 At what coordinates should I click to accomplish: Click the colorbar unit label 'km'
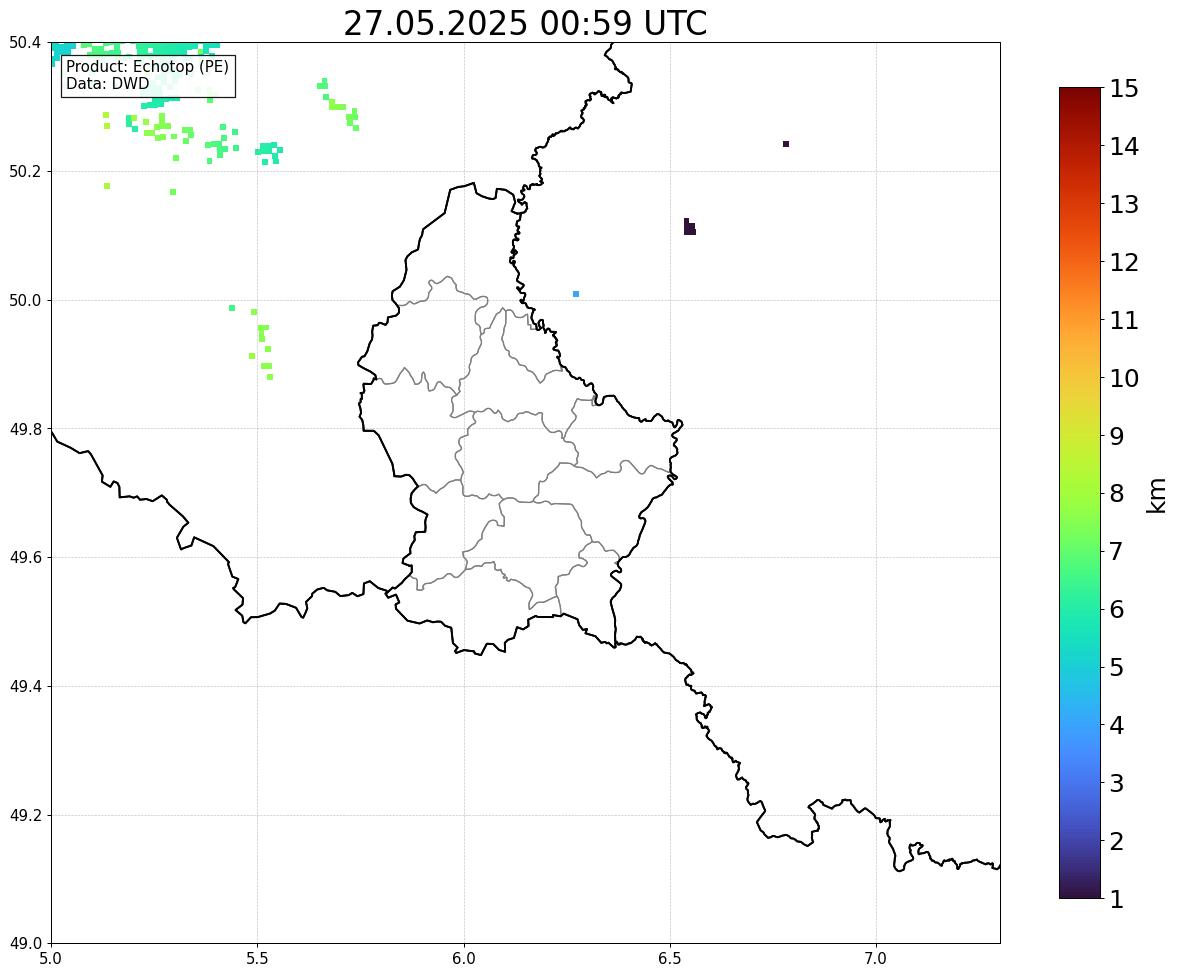1157,496
